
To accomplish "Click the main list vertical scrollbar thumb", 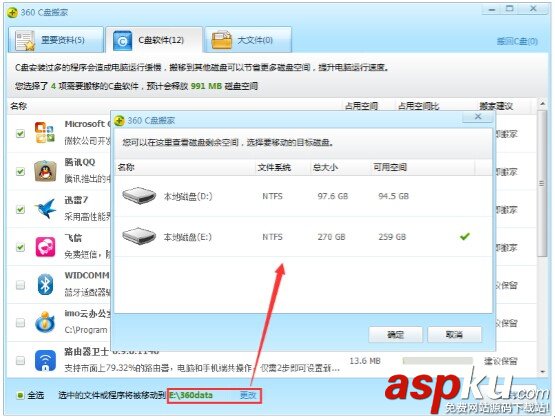I will click(x=542, y=183).
